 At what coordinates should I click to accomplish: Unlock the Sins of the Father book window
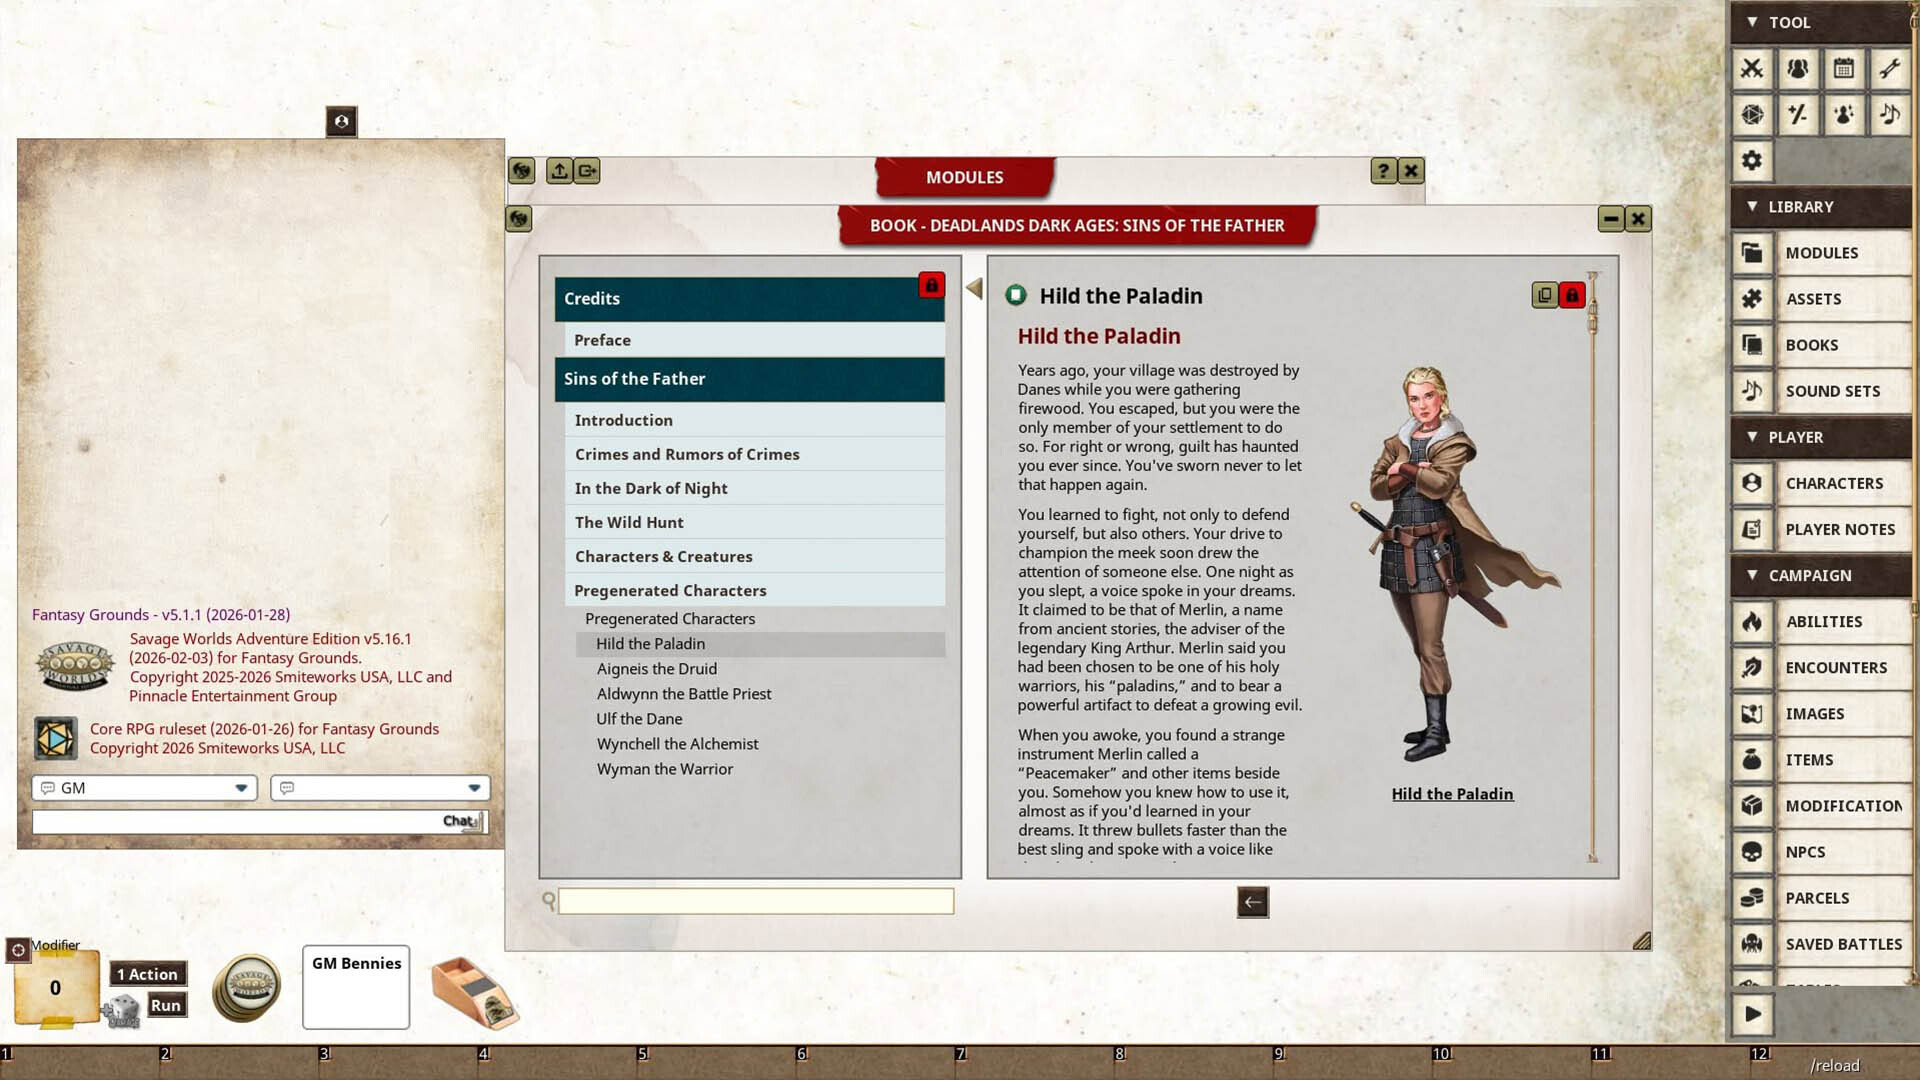[x=931, y=286]
